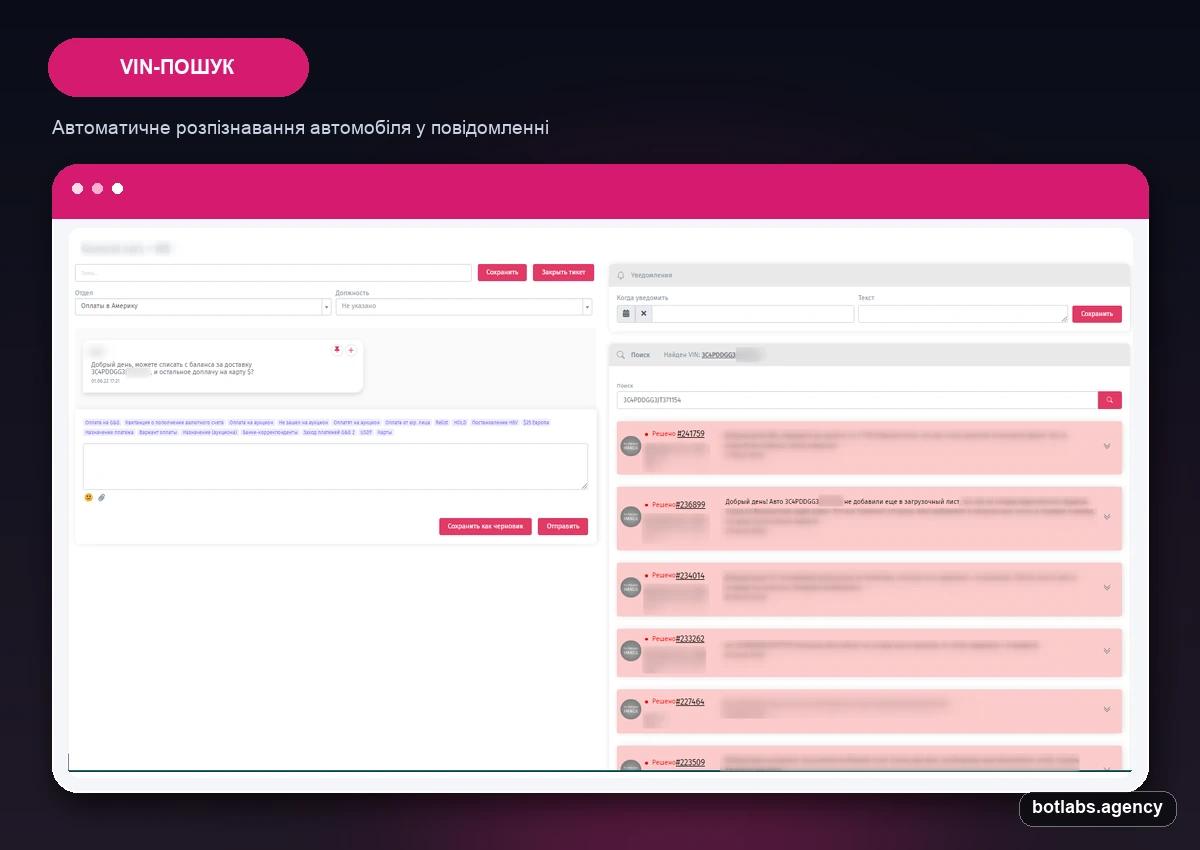Insert the Назначение платежа template tag
Viewport: 1200px width, 850px height.
click(109, 432)
